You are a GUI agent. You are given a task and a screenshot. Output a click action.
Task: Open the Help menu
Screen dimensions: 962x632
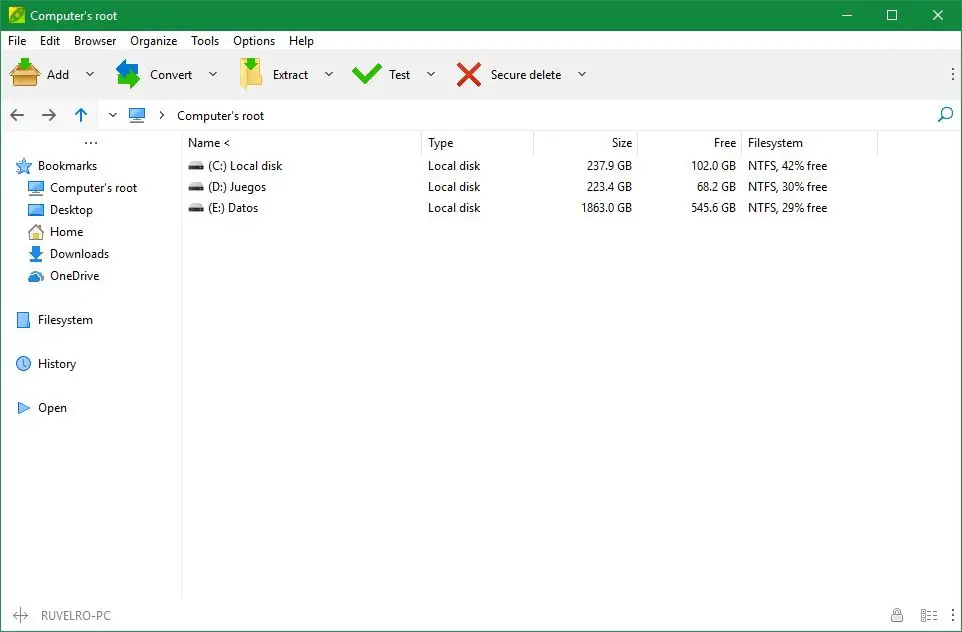tap(301, 40)
